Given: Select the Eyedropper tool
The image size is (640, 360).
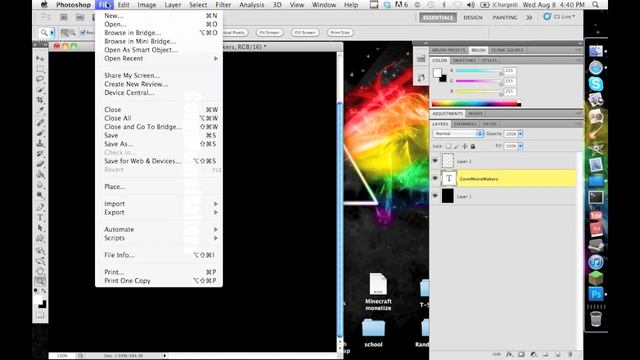Looking at the screenshot, I should [x=40, y=110].
